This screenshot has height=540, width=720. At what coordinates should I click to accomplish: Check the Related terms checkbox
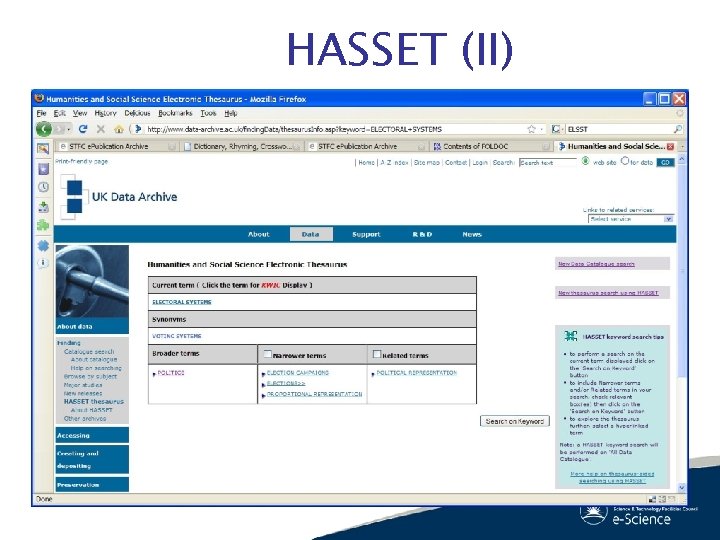pos(377,354)
